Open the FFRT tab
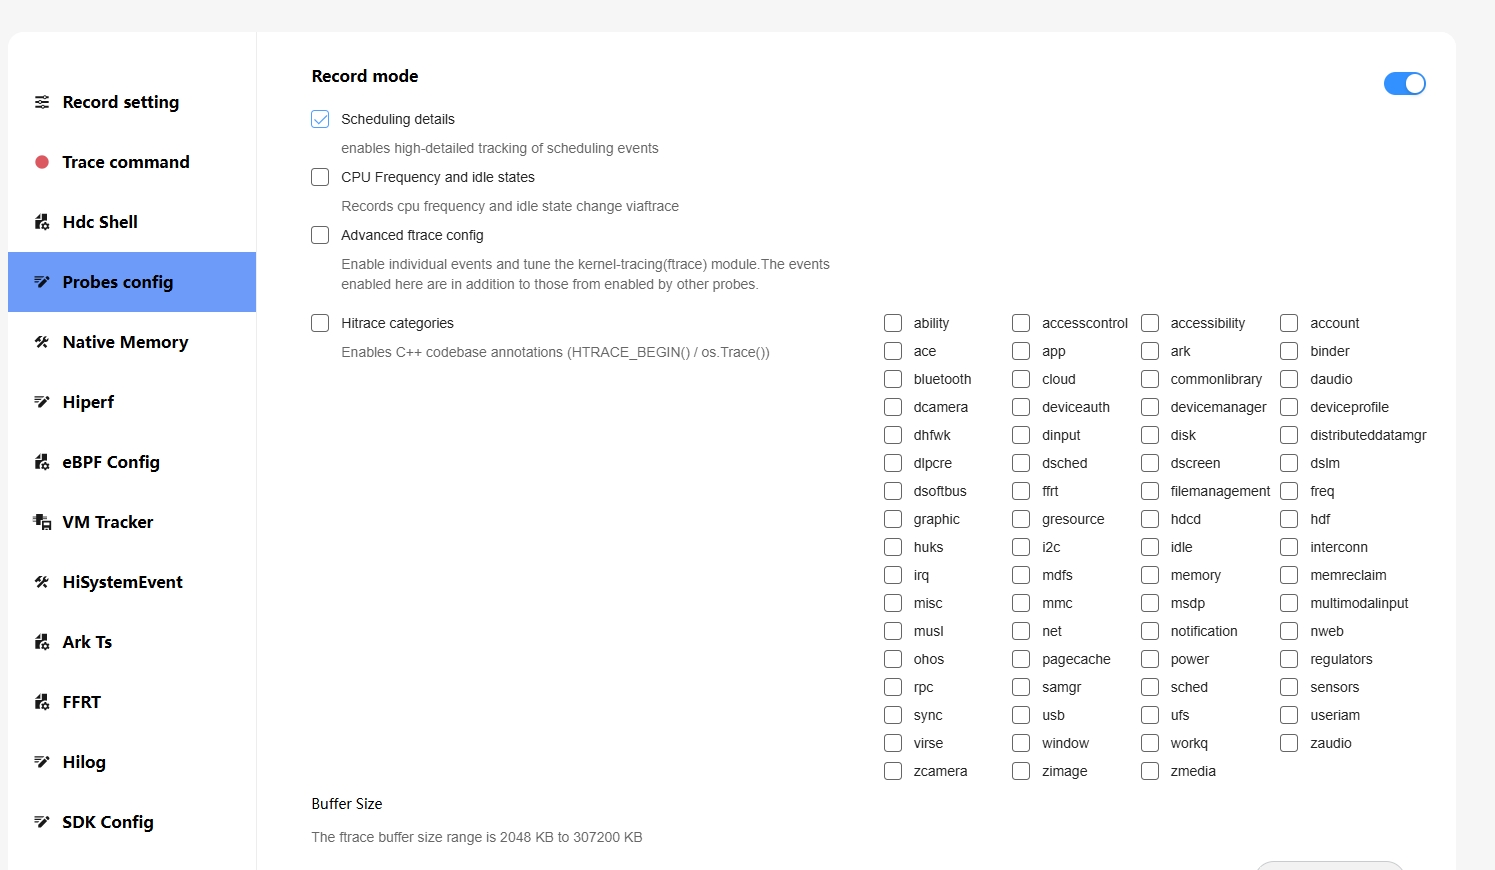Viewport: 1495px width, 870px height. pos(82,702)
